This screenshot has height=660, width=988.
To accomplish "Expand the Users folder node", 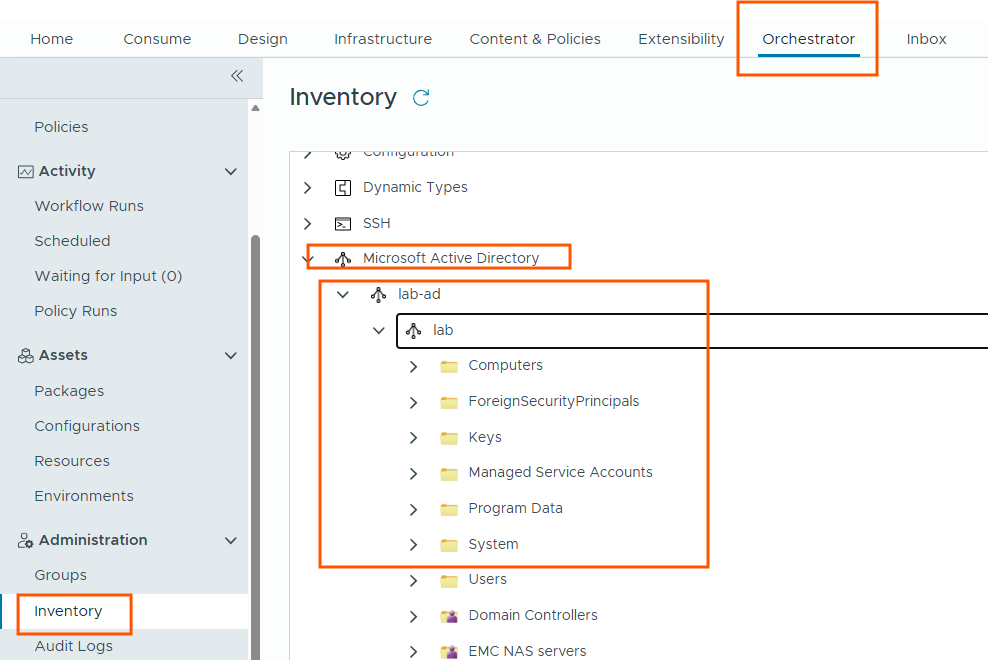I will click(x=413, y=581).
